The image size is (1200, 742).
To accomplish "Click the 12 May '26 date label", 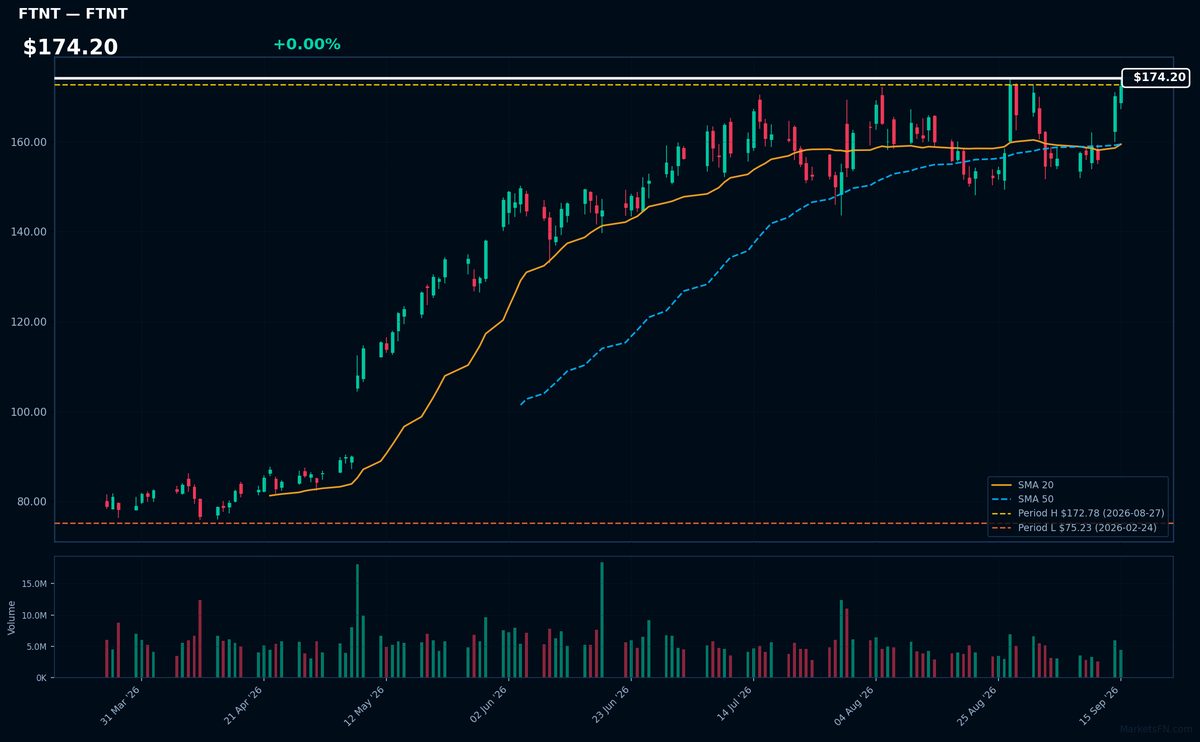I will pos(366,705).
